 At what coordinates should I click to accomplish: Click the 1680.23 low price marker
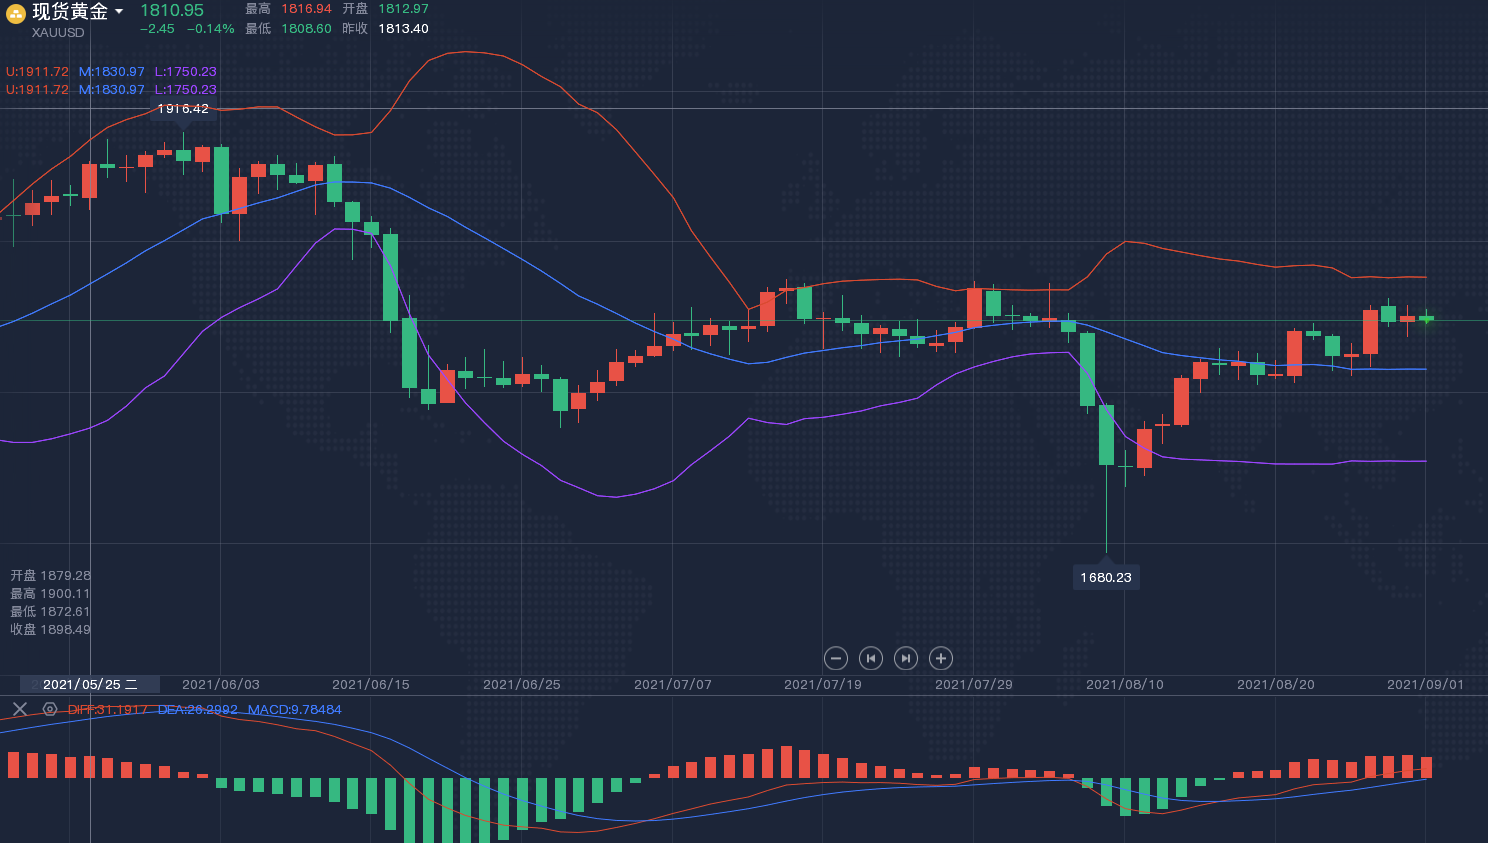coord(1105,577)
